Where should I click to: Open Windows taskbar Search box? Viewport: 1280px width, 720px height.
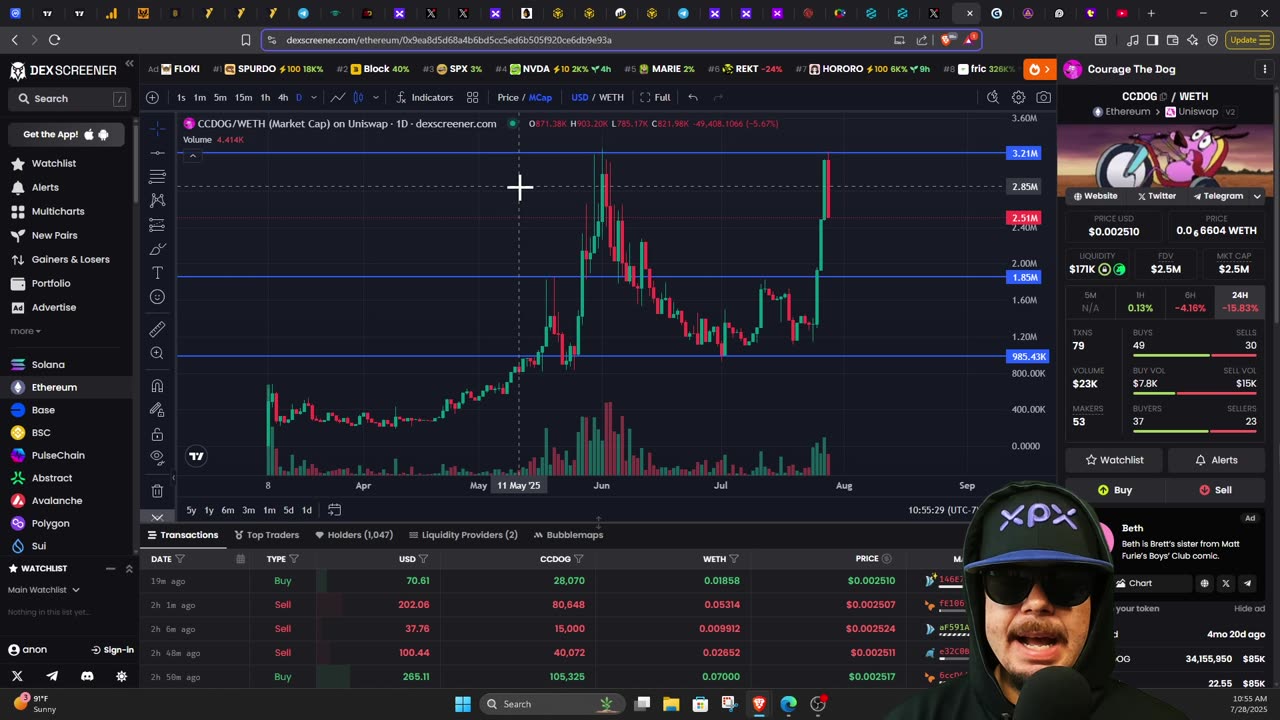pyautogui.click(x=550, y=704)
